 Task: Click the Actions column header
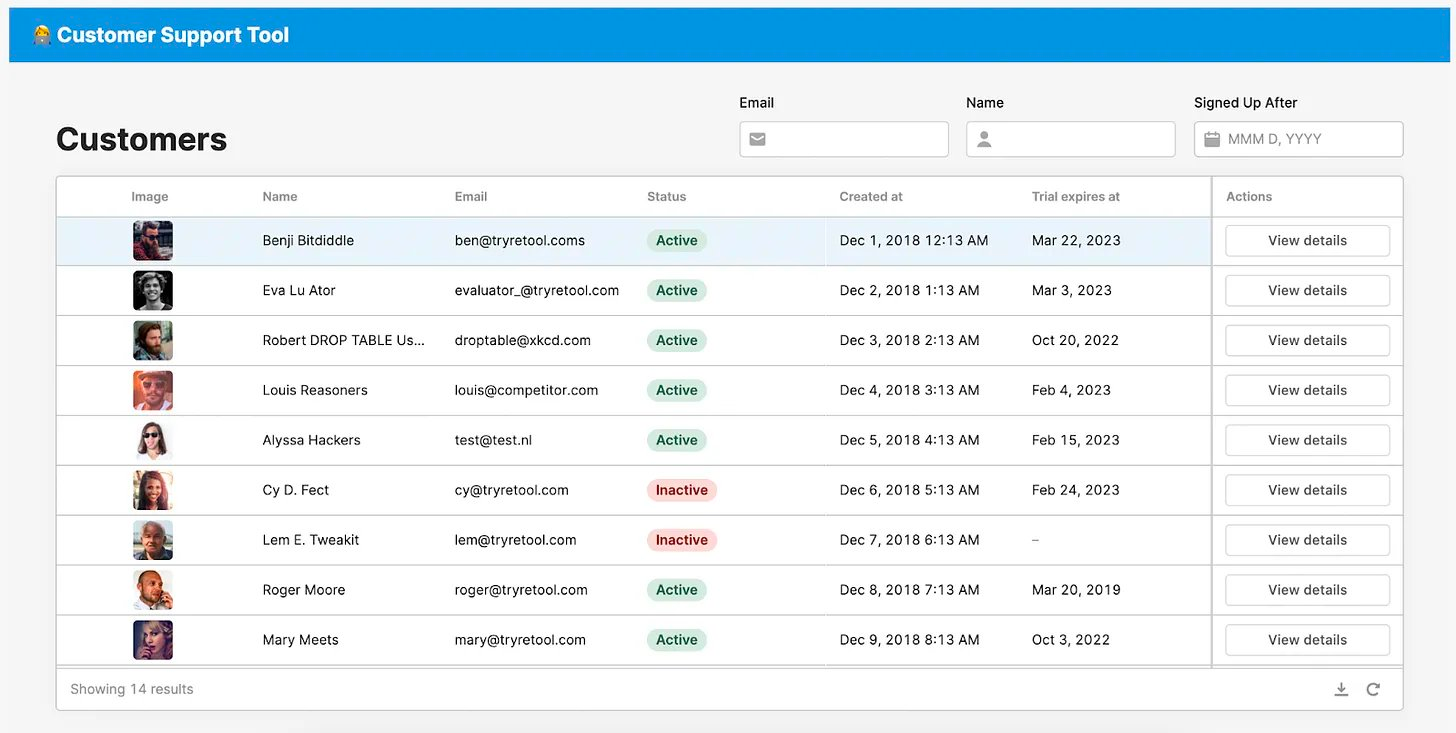1249,197
